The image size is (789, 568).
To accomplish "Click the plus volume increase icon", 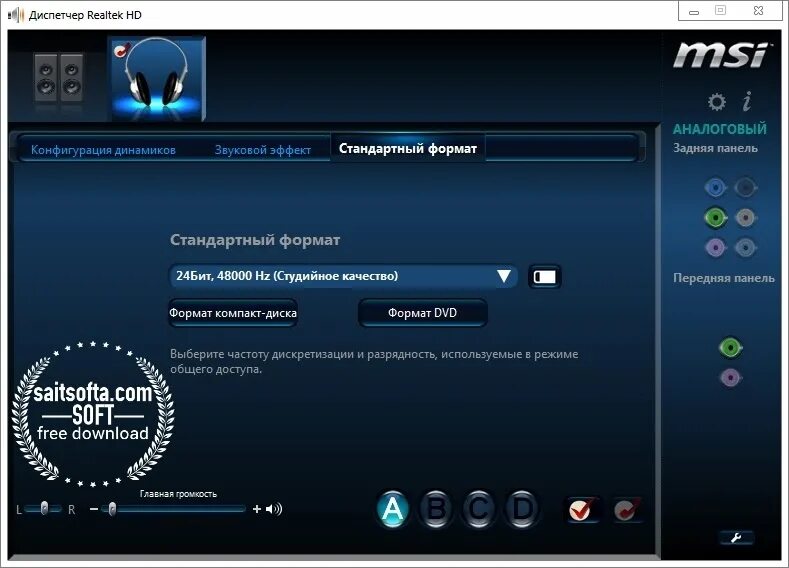I will click(257, 509).
